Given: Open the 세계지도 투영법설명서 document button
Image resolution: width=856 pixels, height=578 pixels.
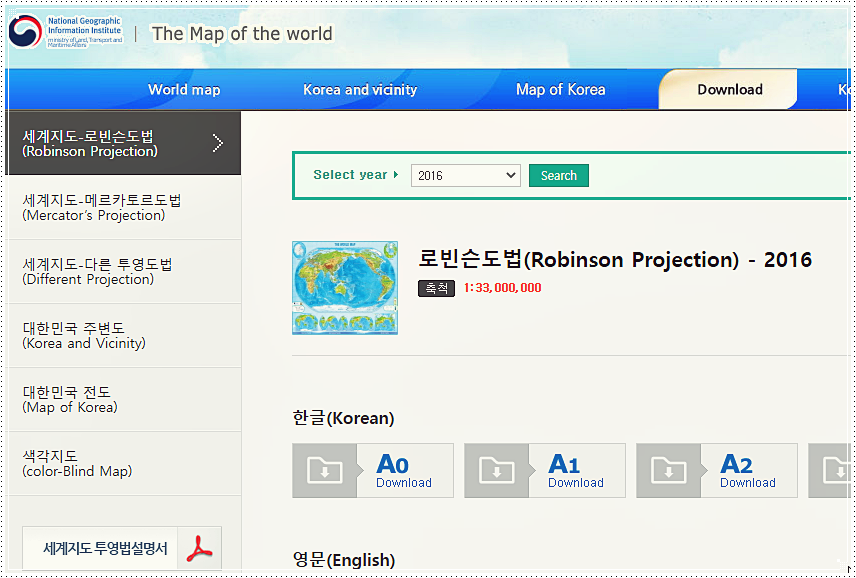Looking at the screenshot, I should click(x=122, y=548).
